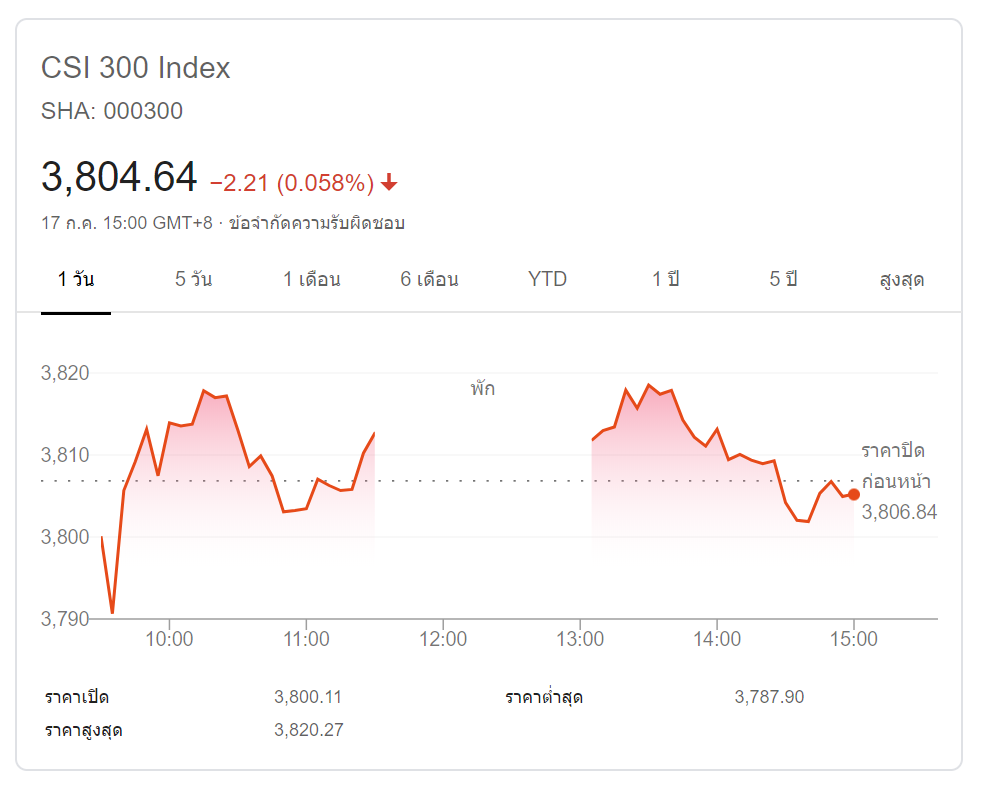Click the red down arrow icon
Viewport: 984px width, 789px height.
pyautogui.click(x=389, y=183)
